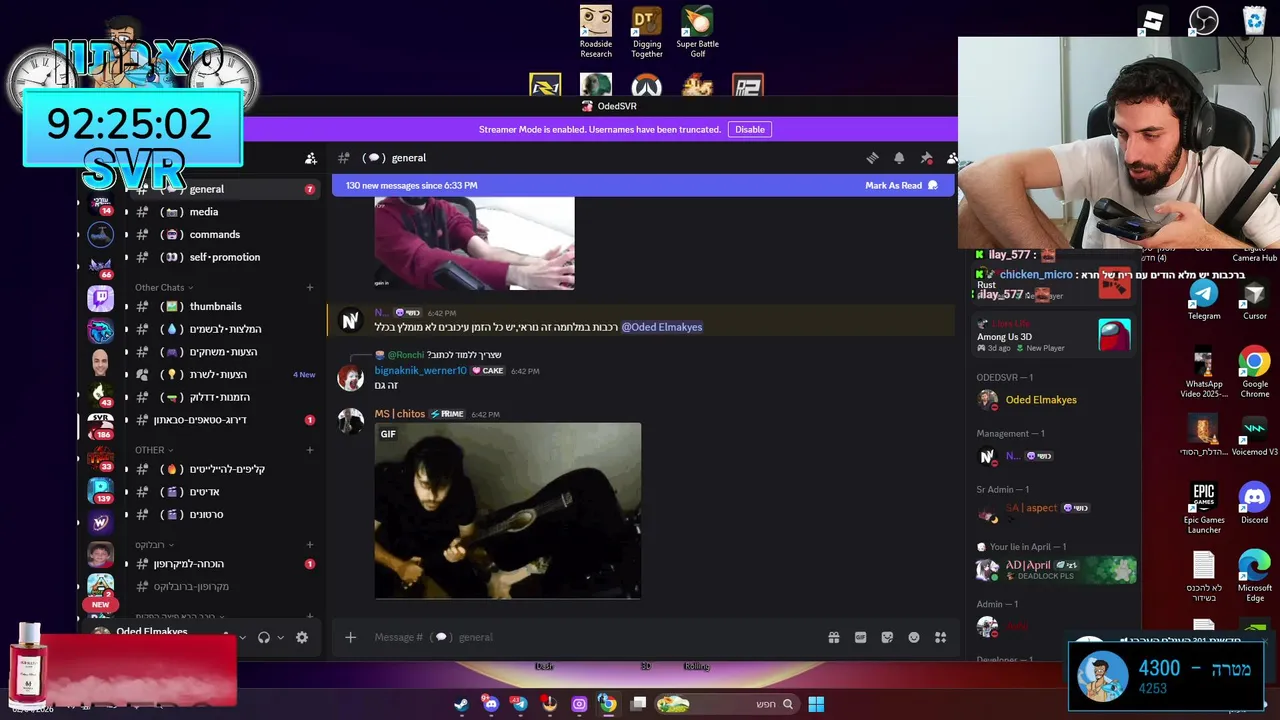This screenshot has width=1280, height=720.
Task: Click Among Us 3D activity card
Action: click(x=1055, y=336)
